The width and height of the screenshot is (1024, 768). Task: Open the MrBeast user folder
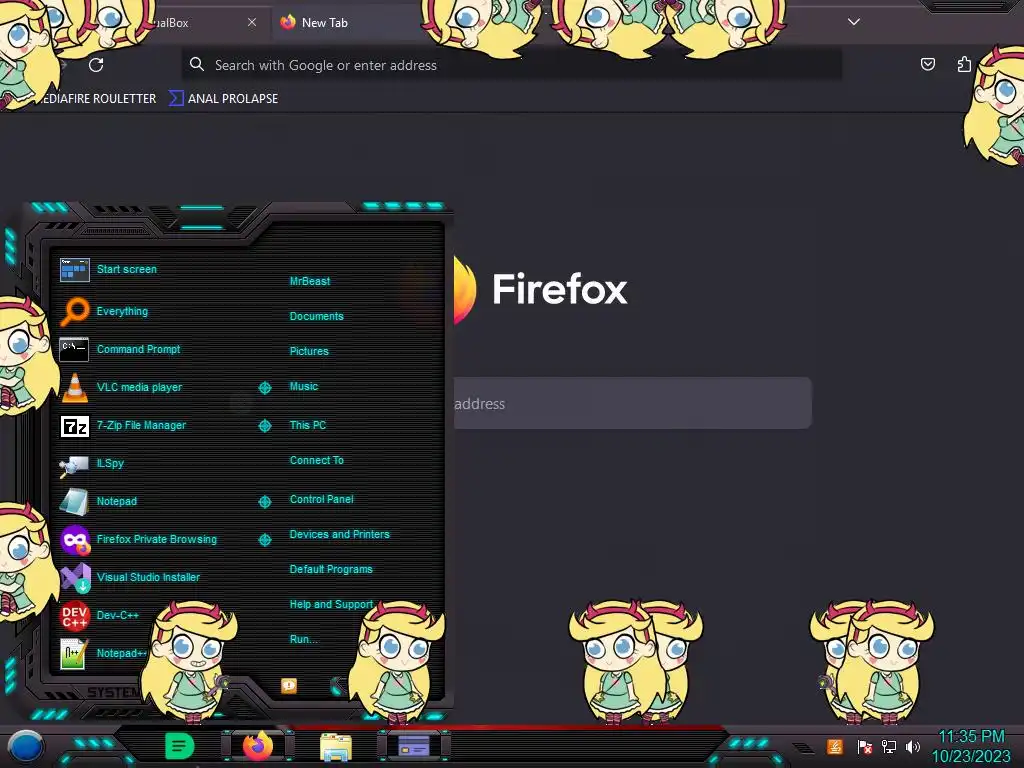coord(310,281)
